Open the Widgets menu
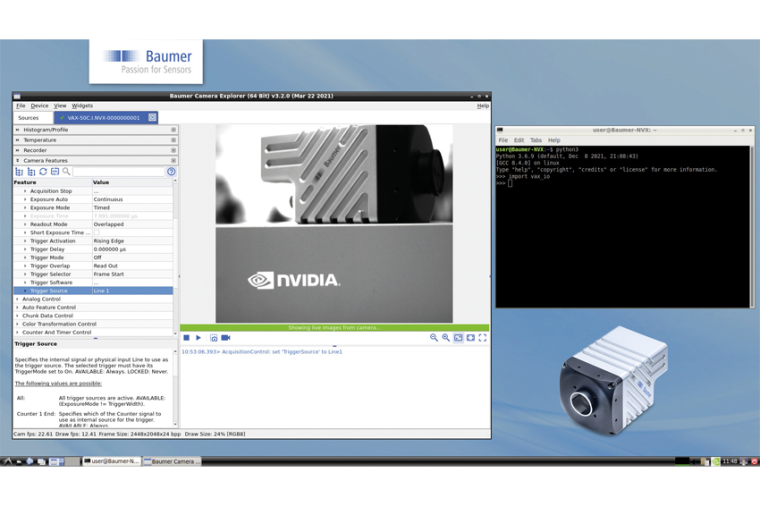 pos(82,105)
